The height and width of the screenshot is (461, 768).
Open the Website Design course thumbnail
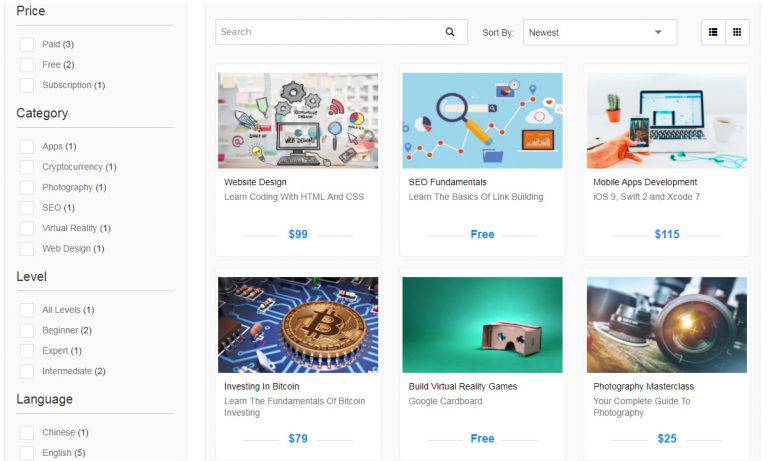(x=298, y=120)
